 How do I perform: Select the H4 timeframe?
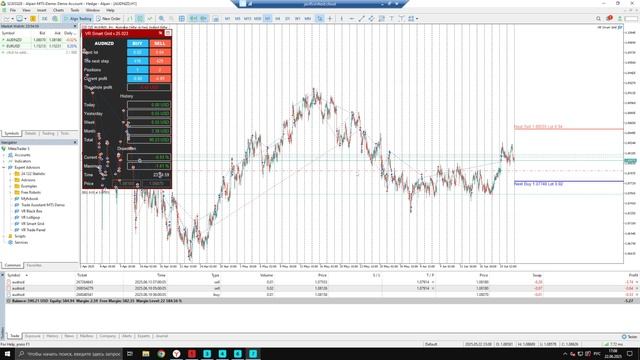278,19
